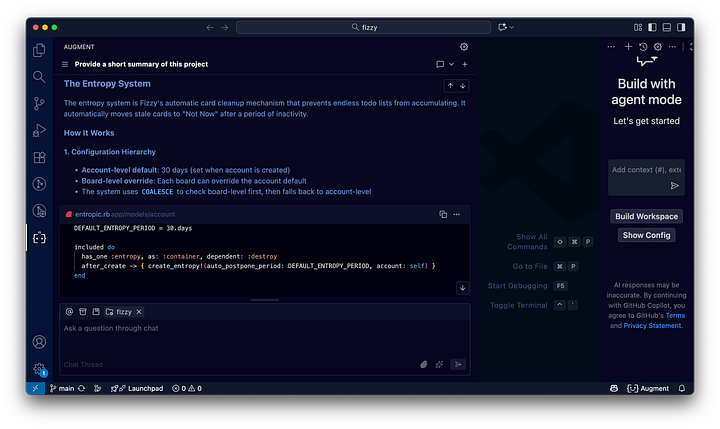This screenshot has height=429, width=720.
Task: Open the Manage gear with update badge
Action: pyautogui.click(x=39, y=369)
